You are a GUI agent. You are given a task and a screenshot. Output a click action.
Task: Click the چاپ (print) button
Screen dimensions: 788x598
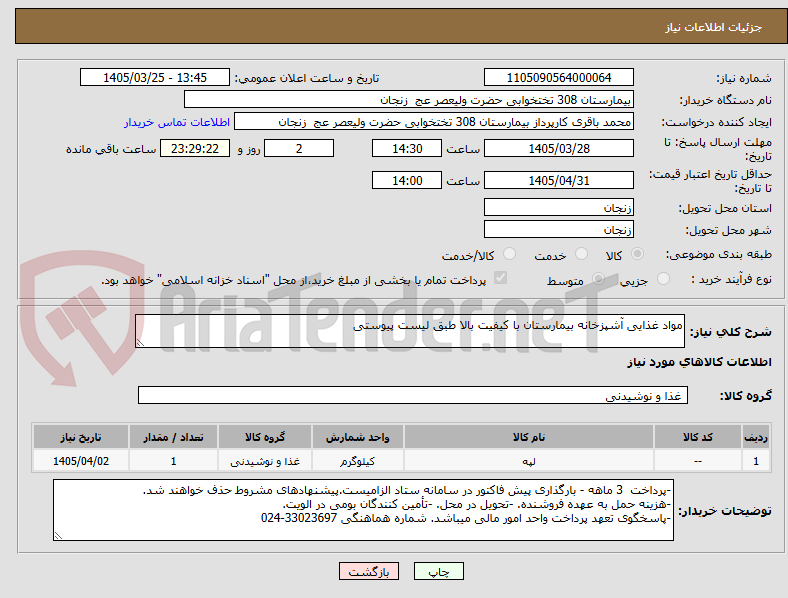[439, 571]
